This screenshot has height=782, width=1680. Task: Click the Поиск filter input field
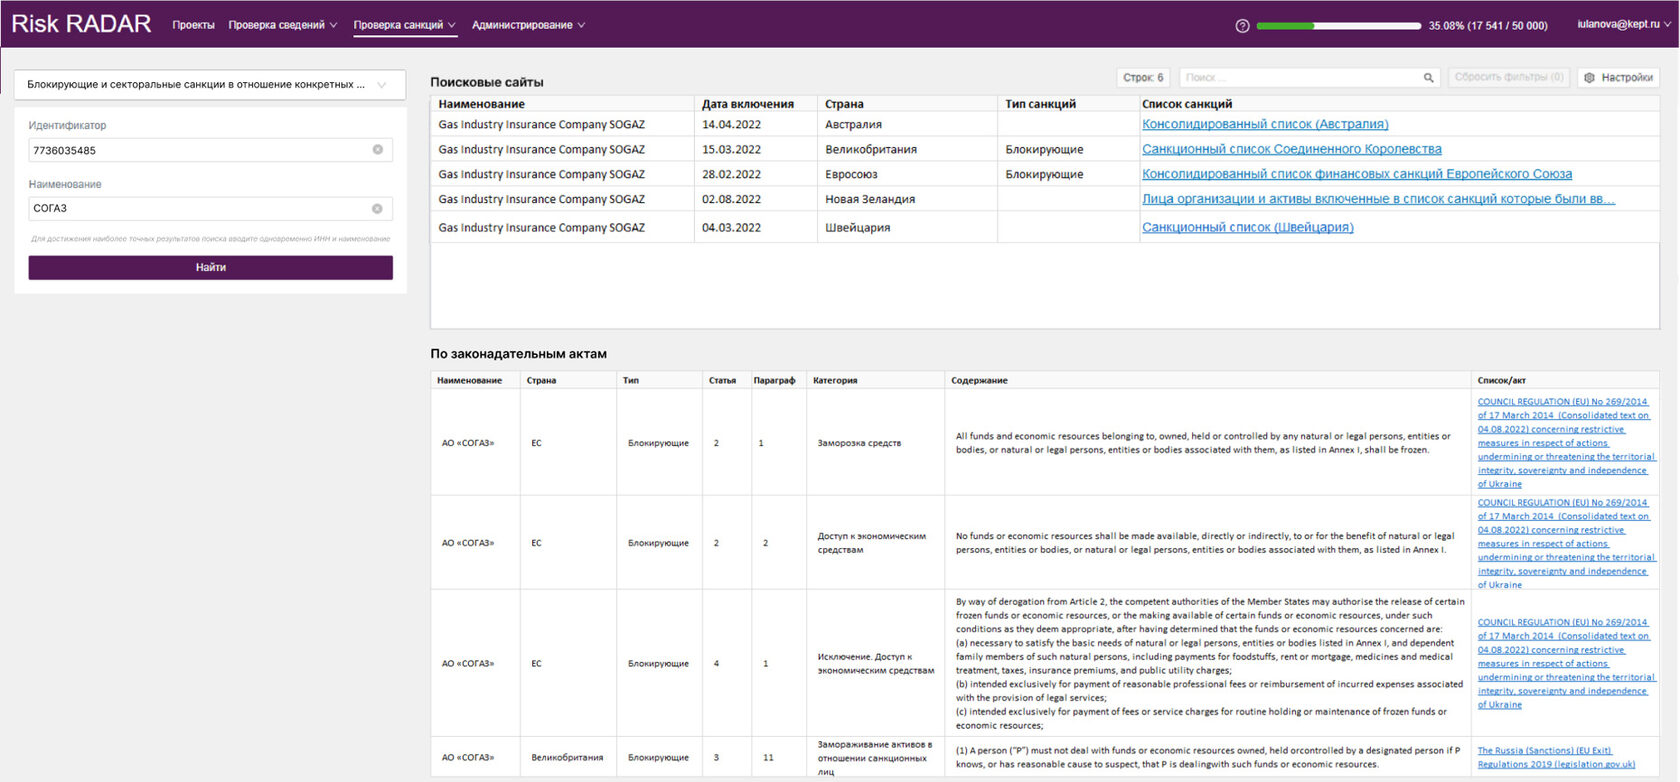[1300, 78]
